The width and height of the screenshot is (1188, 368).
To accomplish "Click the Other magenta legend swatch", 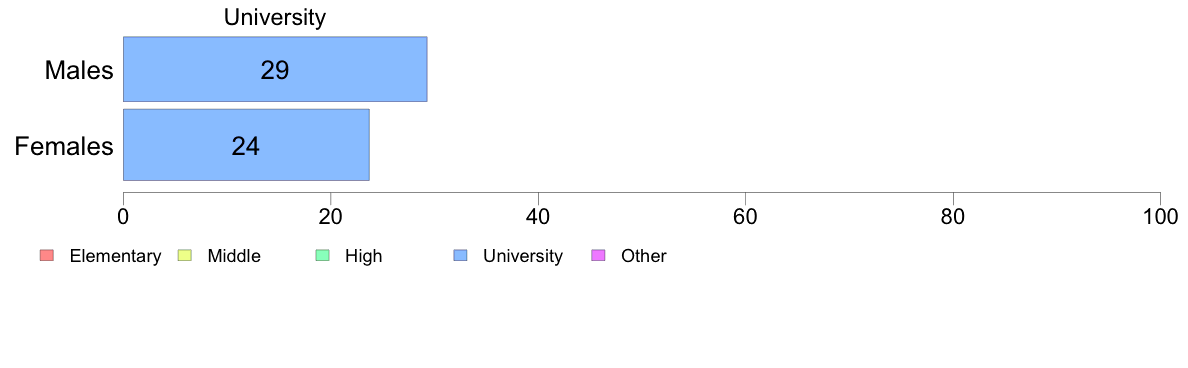I will click(596, 256).
